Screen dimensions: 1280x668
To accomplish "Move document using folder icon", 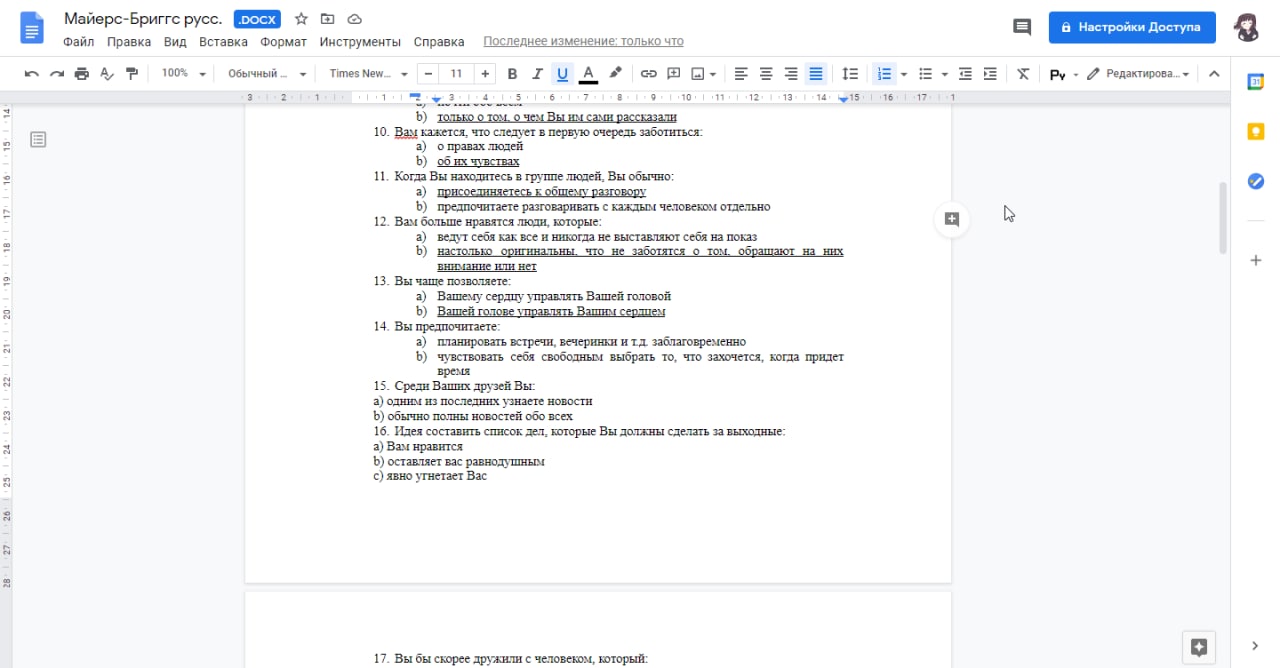I will tap(328, 19).
